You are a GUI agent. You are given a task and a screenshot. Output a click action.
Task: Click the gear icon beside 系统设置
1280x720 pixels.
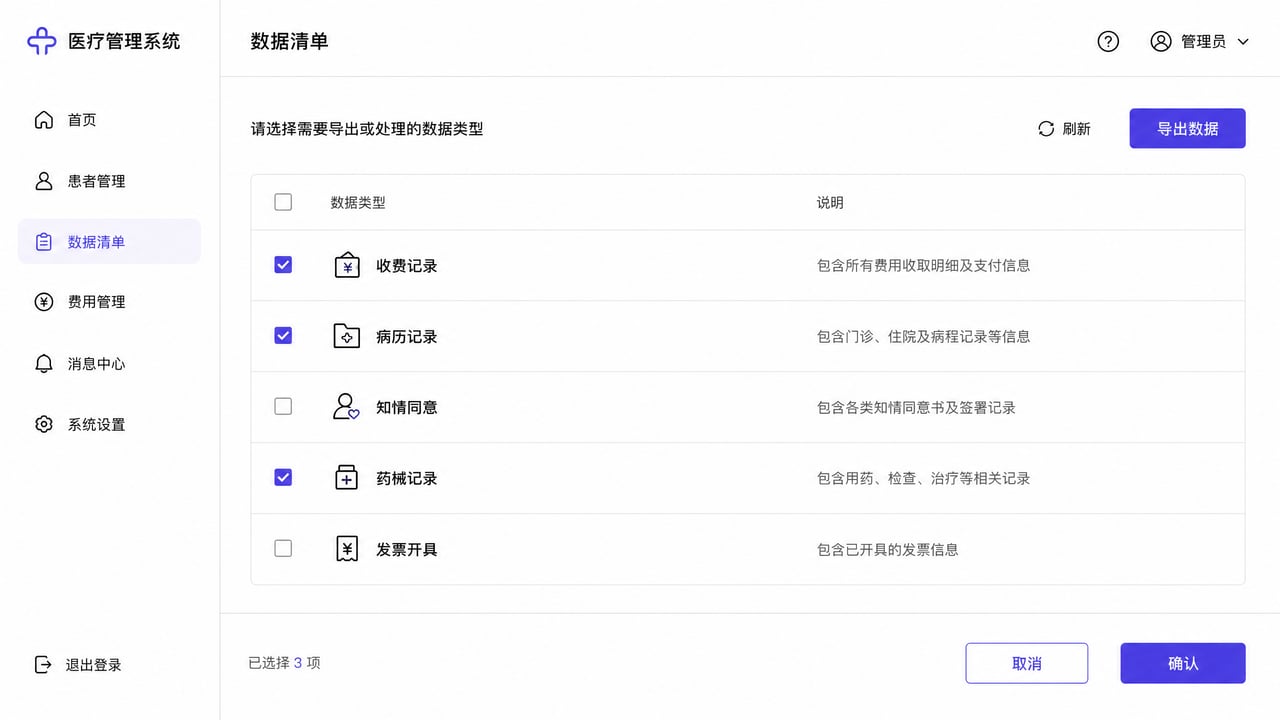[x=44, y=425]
